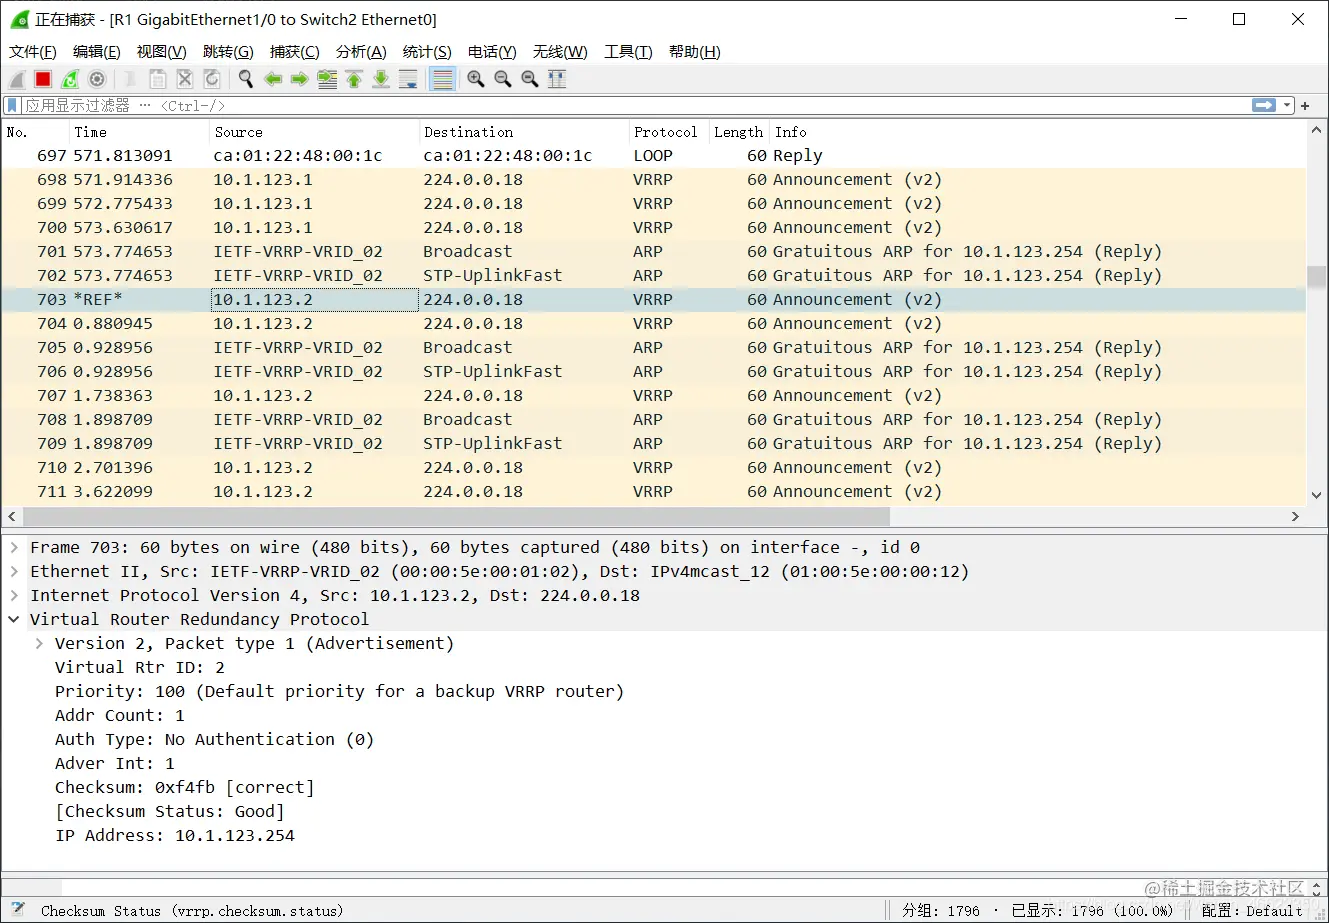Zoom out on packet text

coord(503,79)
